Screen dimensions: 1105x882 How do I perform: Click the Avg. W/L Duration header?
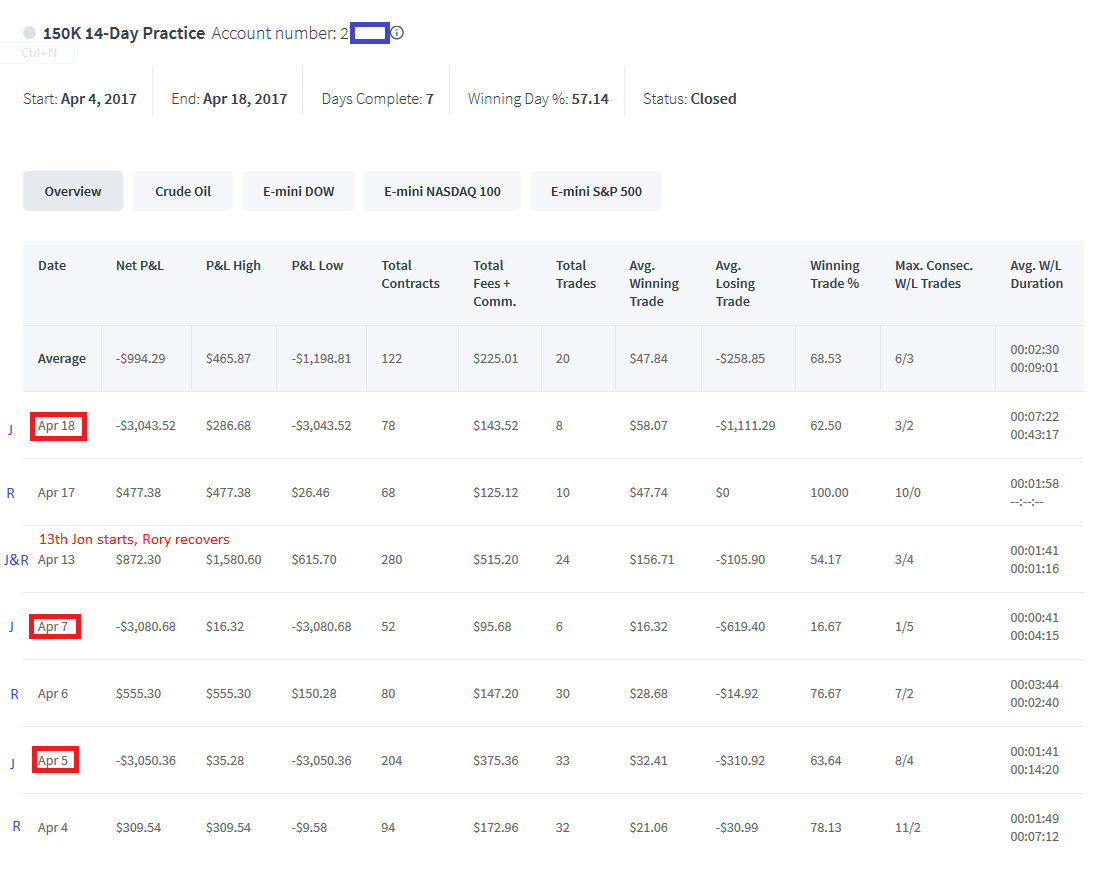[1037, 275]
